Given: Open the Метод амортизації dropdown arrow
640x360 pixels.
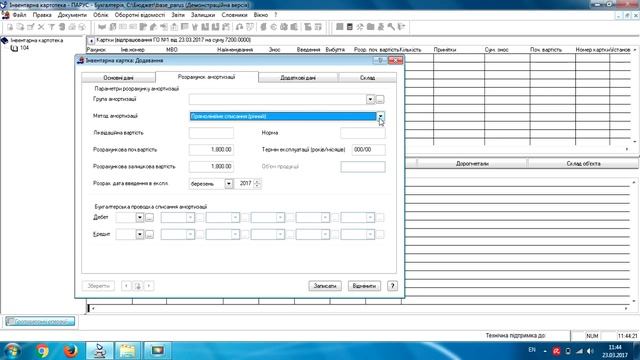Looking at the screenshot, I should 380,116.
